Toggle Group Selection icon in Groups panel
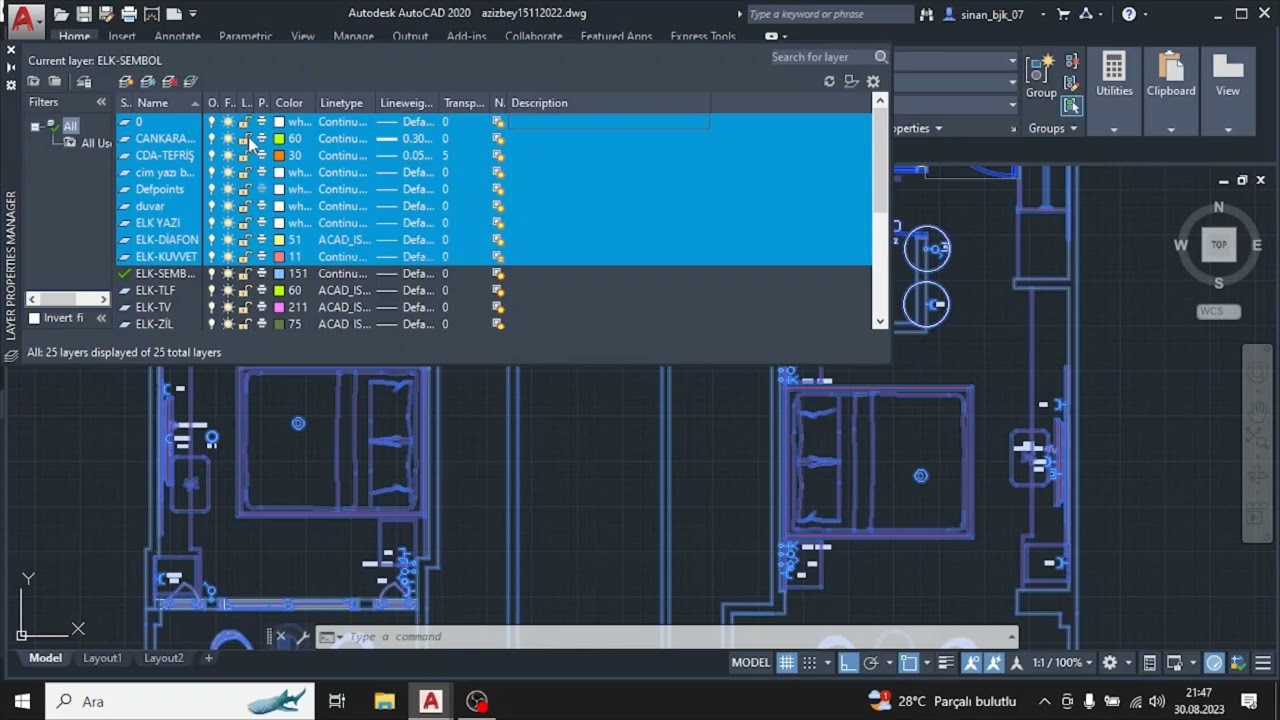The image size is (1280, 720). (1072, 105)
